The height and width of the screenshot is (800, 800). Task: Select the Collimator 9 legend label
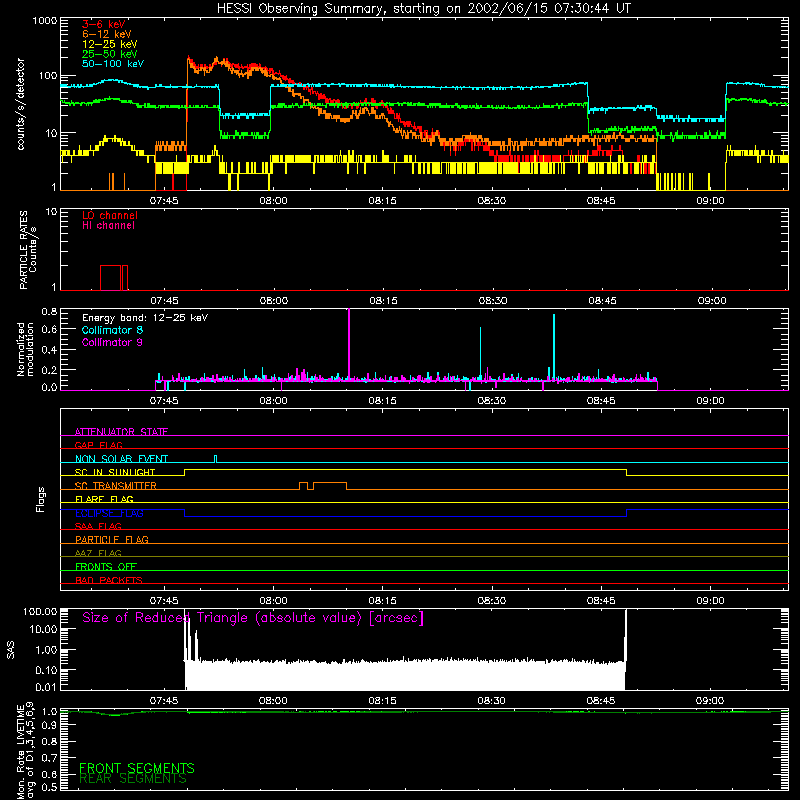click(112, 342)
